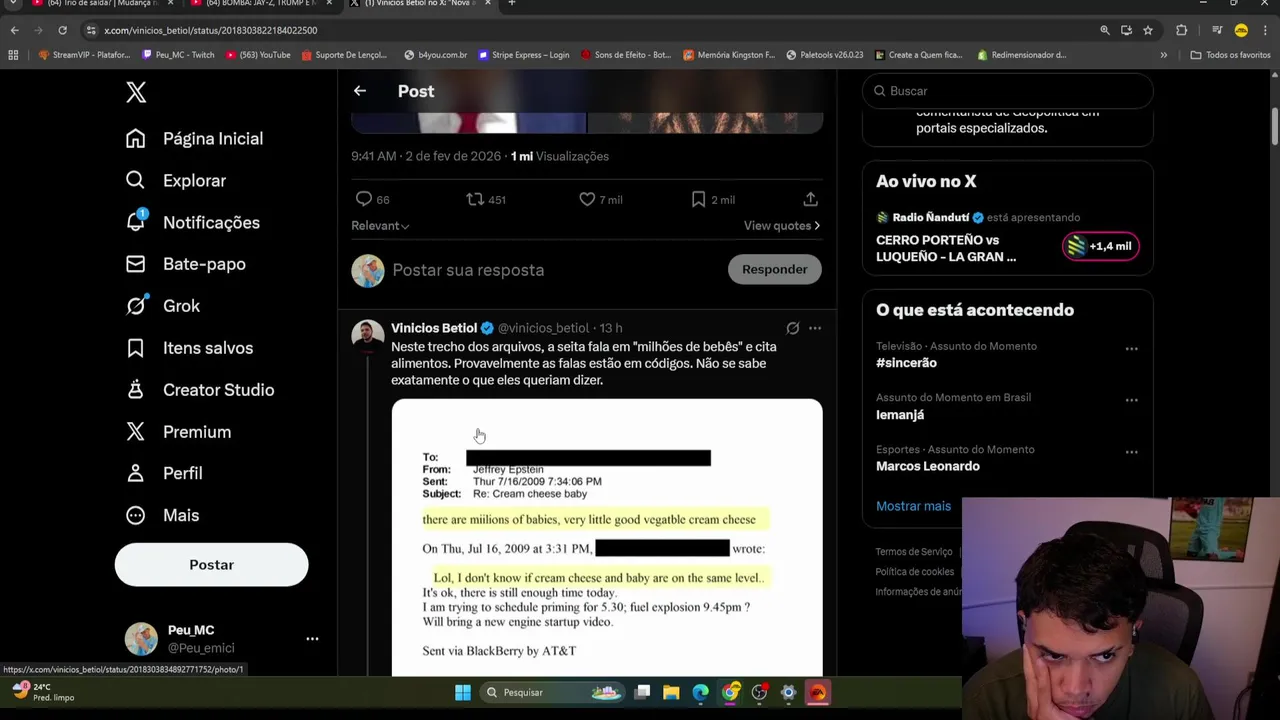Viewport: 1280px width, 720px height.
Task: Open the Stripe Express – Login bookmark
Action: point(524,55)
